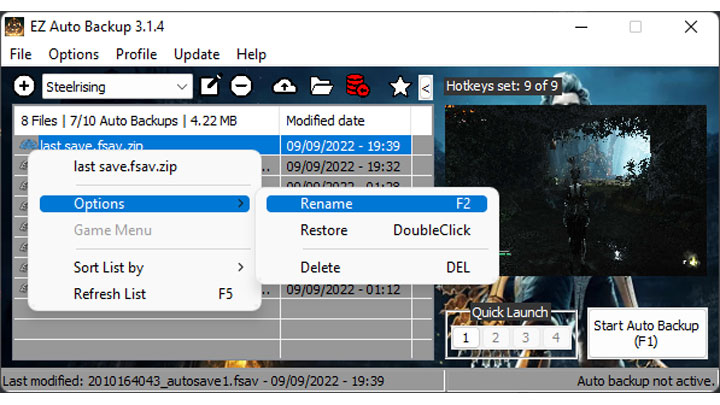Open the Steelrising profile dropdown
The height and width of the screenshot is (405, 720).
pyautogui.click(x=117, y=86)
